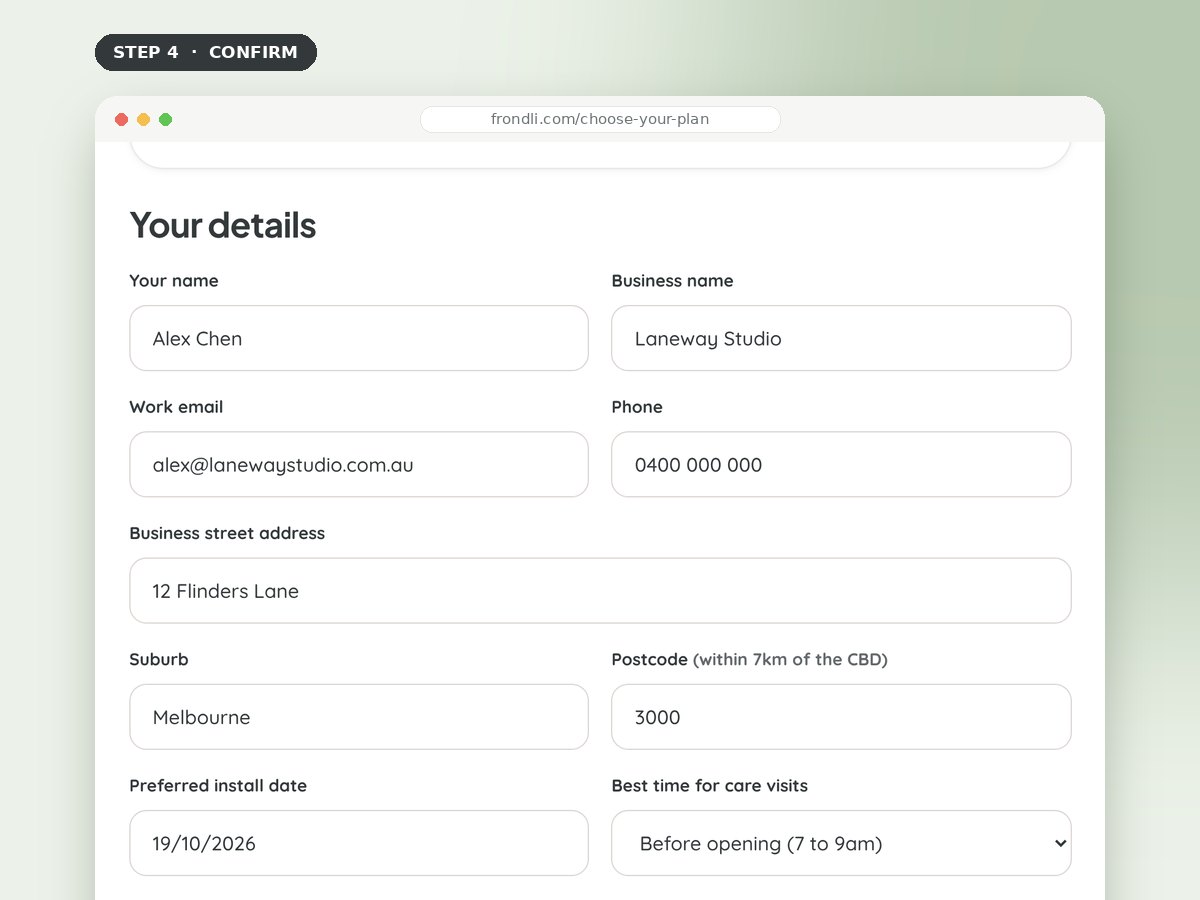Click the Your name label
Viewport: 1200px width, 900px height.
point(174,281)
